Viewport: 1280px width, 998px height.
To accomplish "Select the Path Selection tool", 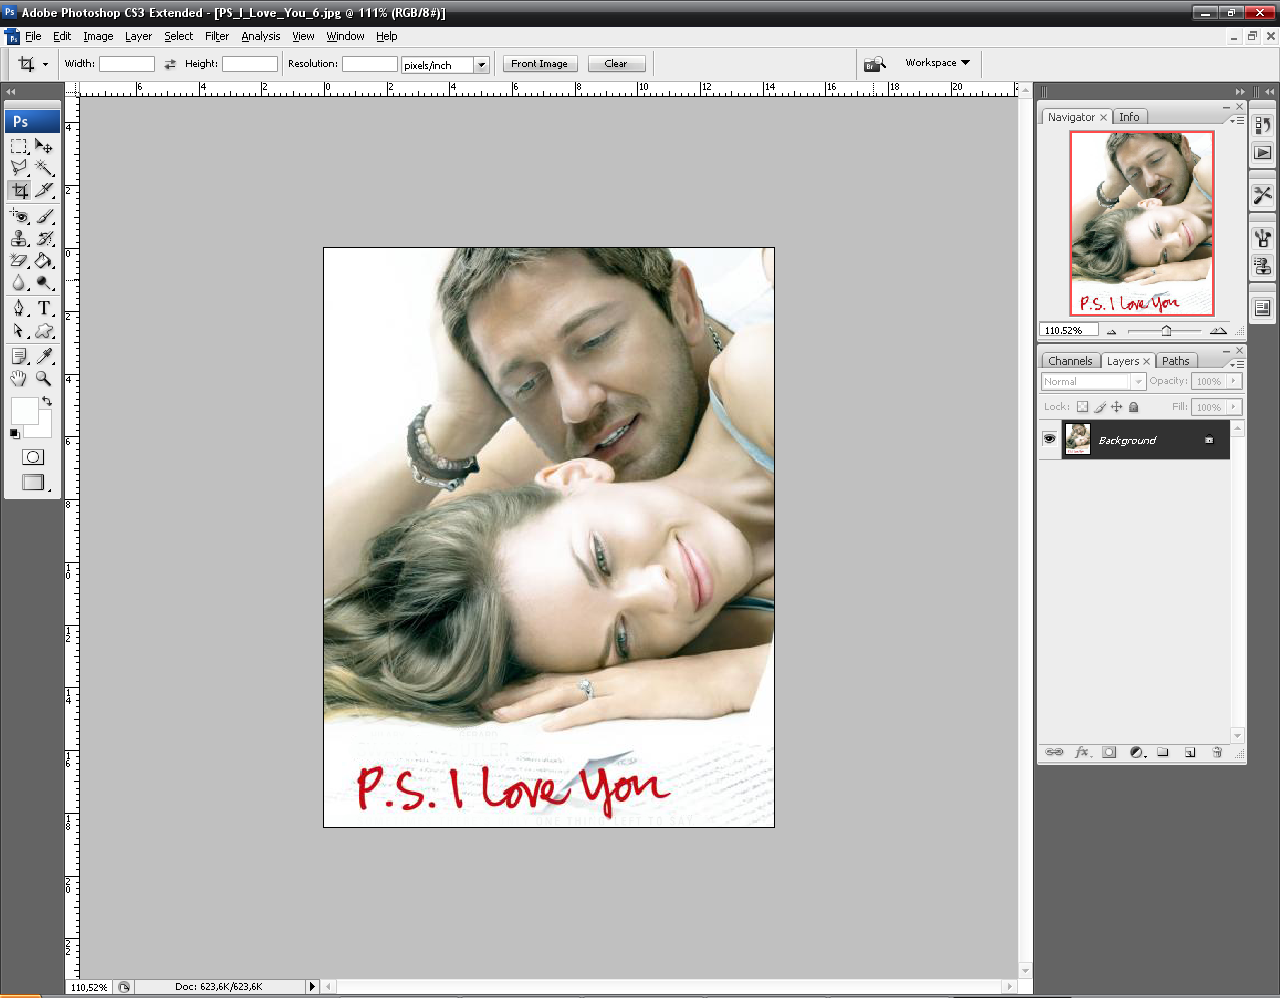I will 19,331.
